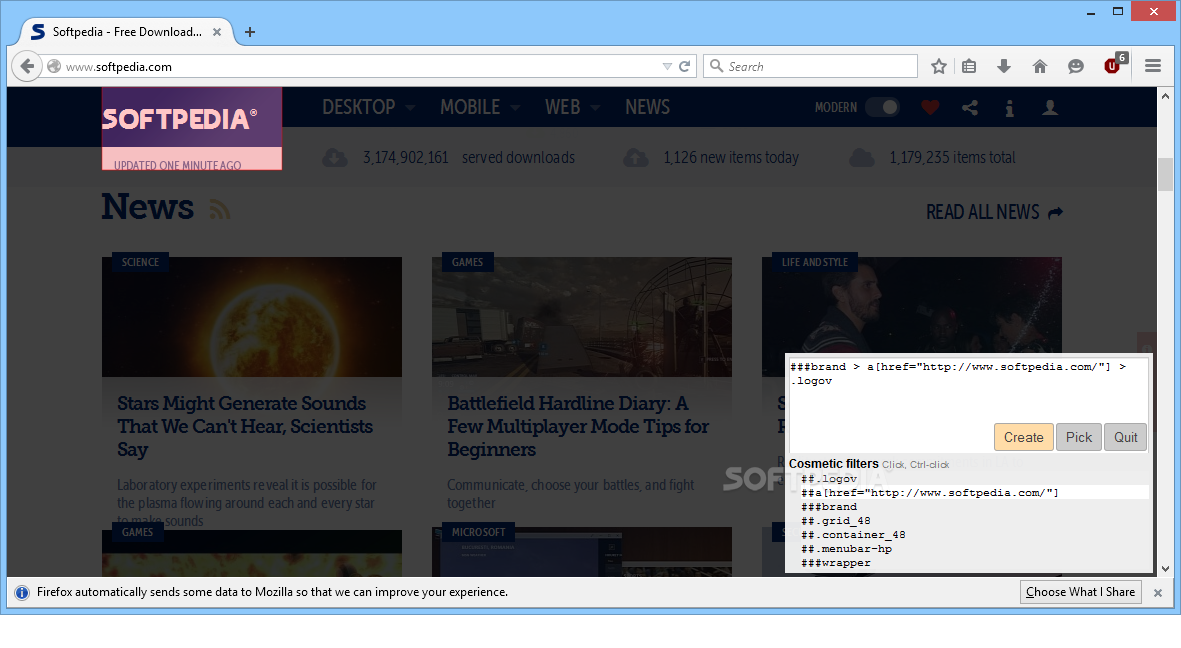Viewport: 1181px width, 648px height.
Task: Open the downloads arrow icon
Action: coord(1004,66)
